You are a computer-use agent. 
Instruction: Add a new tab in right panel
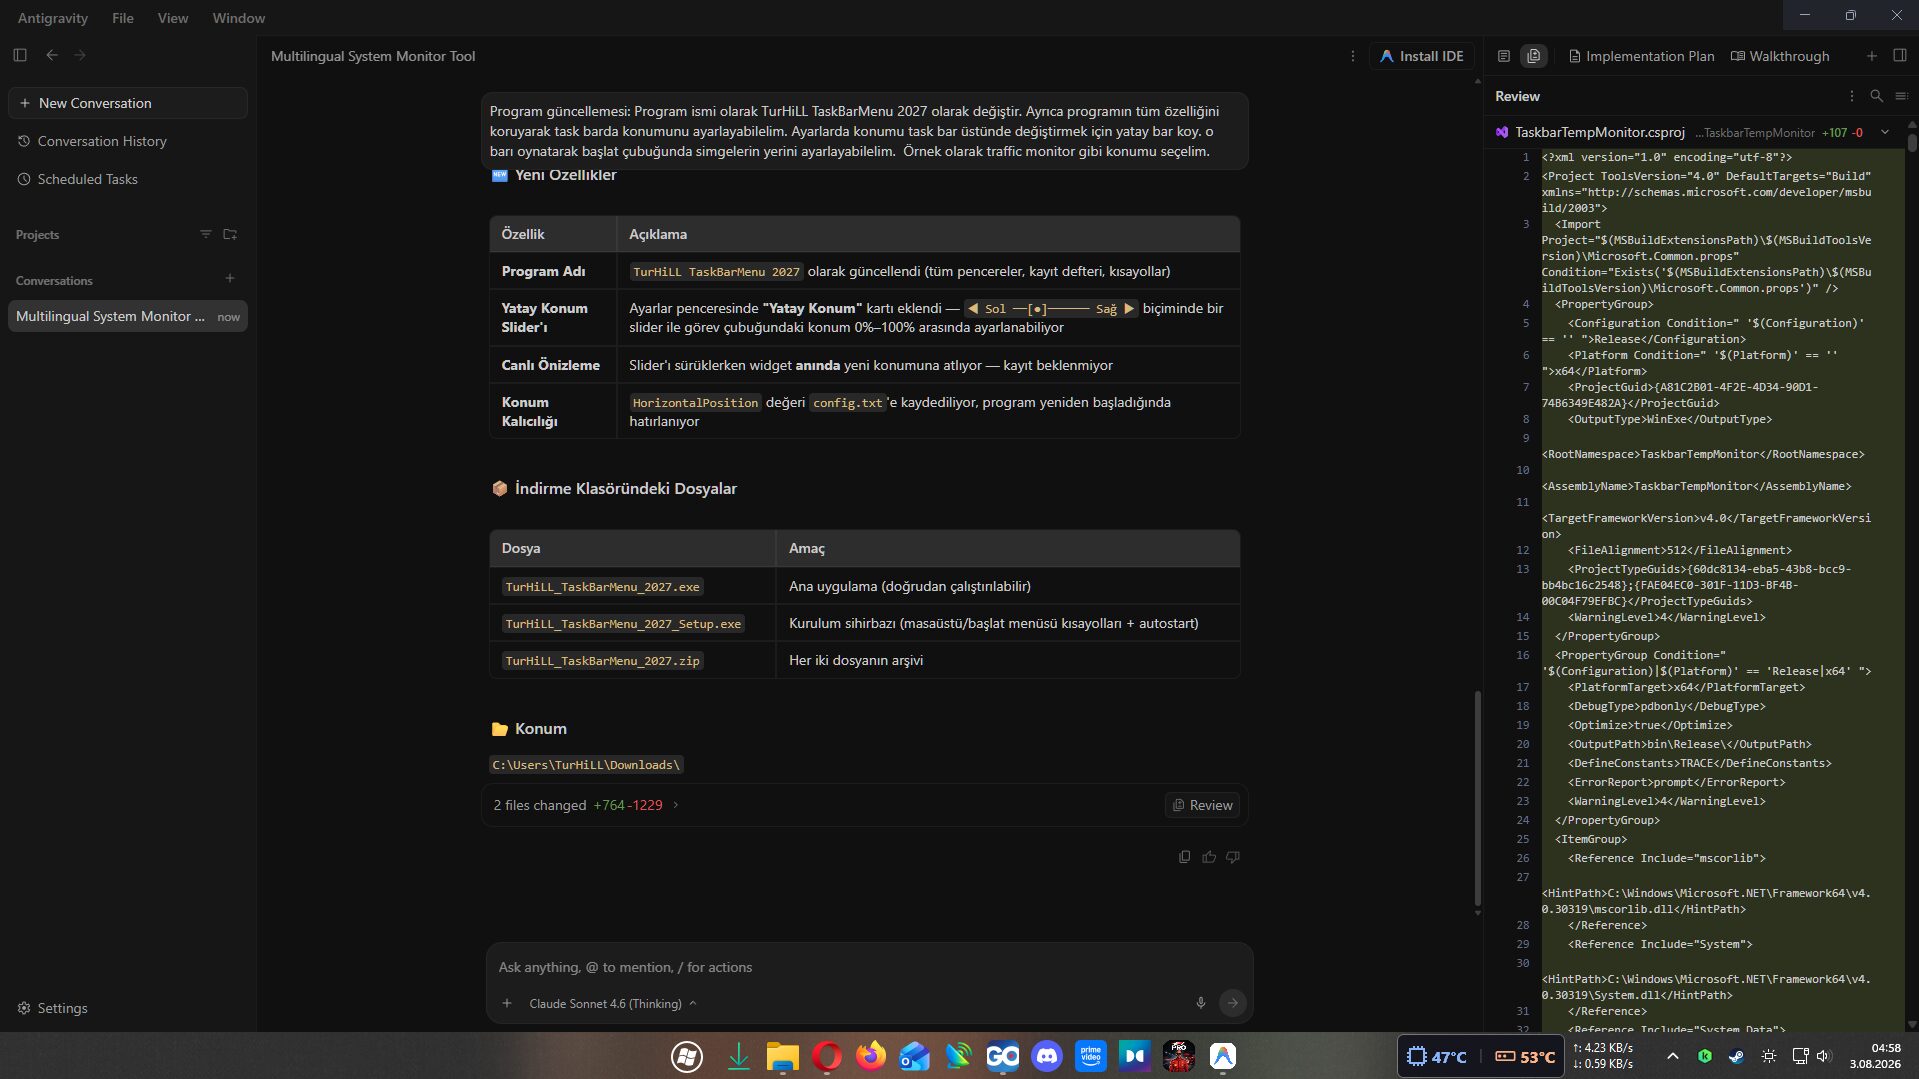[x=1872, y=56]
